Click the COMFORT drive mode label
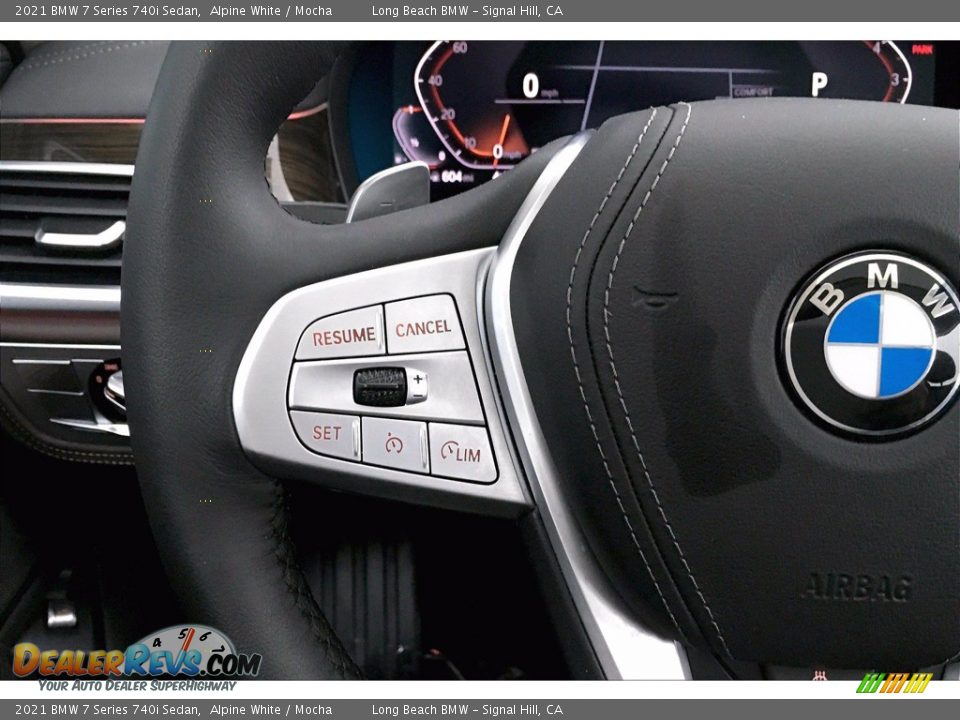This screenshot has height=720, width=960. coord(754,92)
